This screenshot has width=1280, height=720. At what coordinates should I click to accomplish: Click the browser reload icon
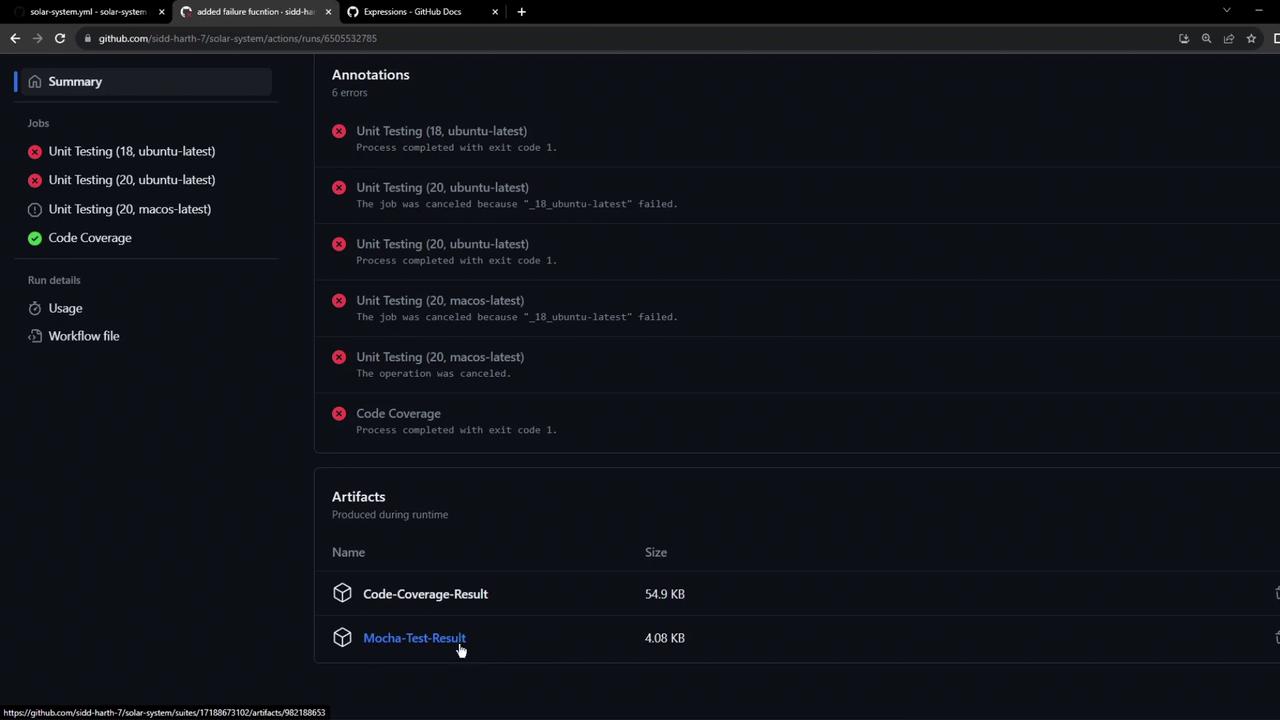60,38
